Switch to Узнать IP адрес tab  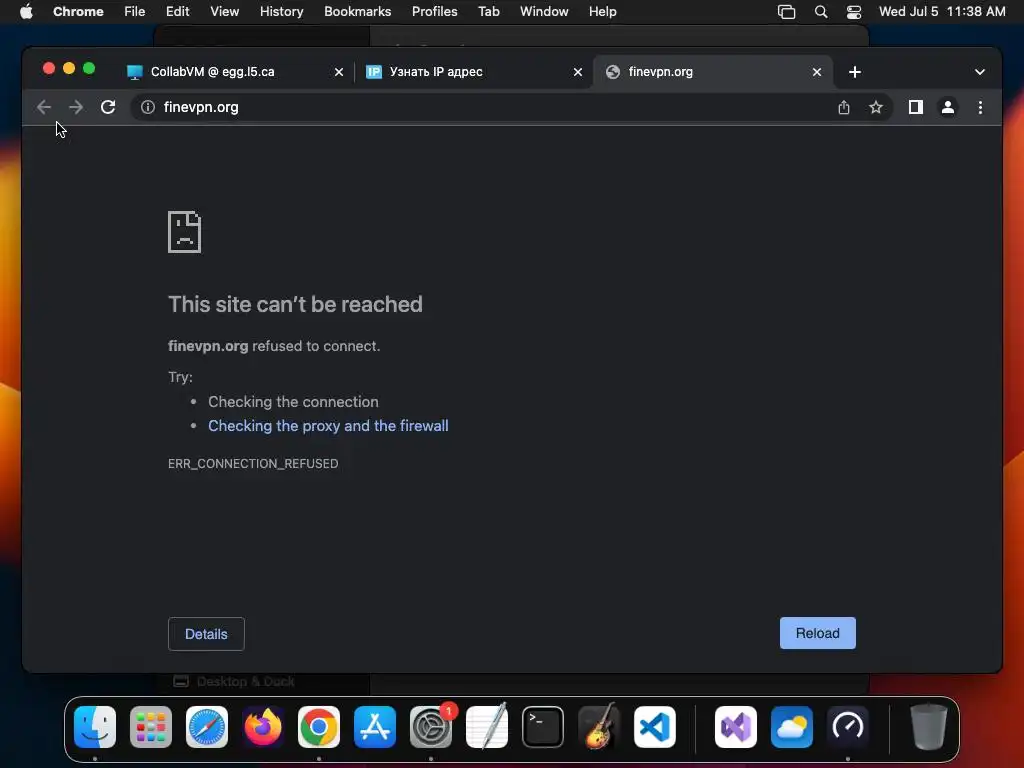473,72
